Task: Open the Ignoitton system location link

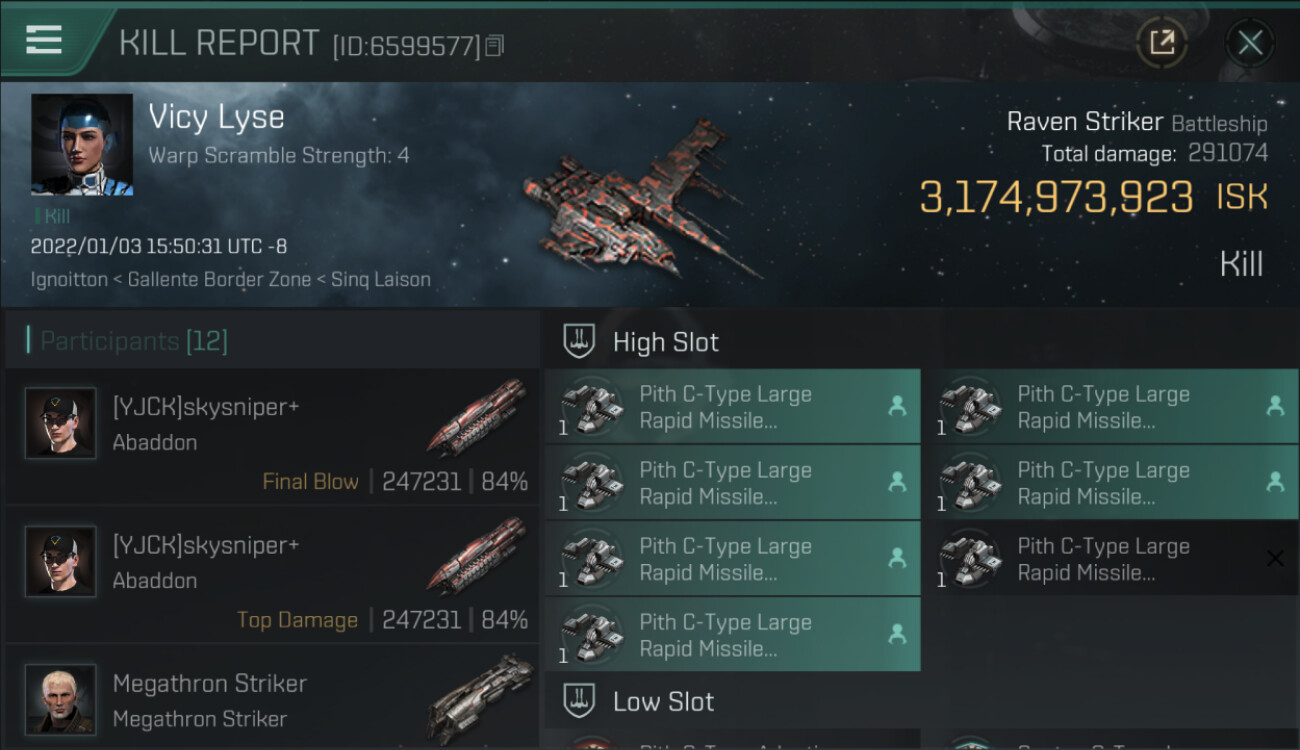Action: (69, 280)
